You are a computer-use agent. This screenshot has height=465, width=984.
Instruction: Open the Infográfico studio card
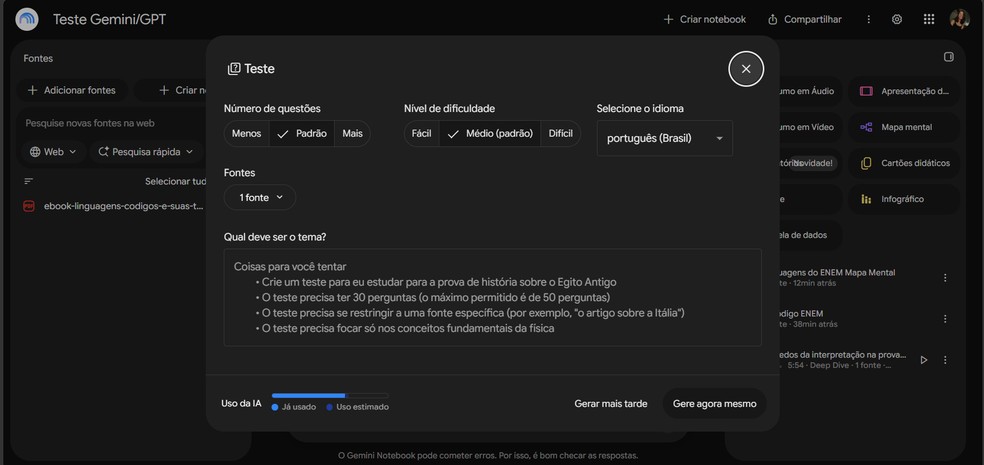(x=904, y=199)
